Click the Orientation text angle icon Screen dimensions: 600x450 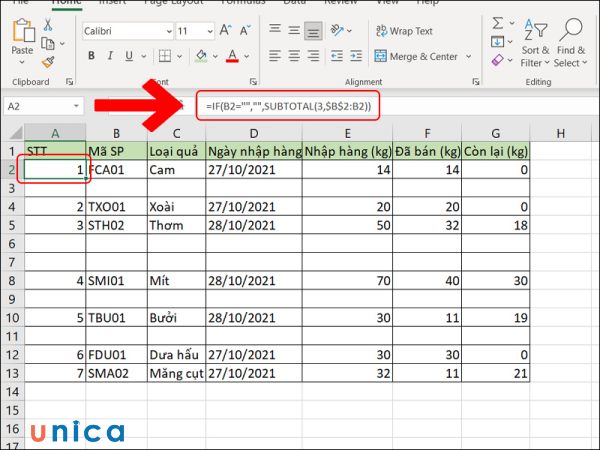[x=337, y=30]
